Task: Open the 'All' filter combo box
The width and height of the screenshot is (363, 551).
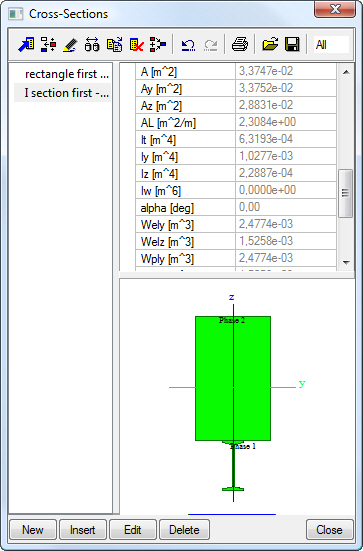Action: [331, 45]
